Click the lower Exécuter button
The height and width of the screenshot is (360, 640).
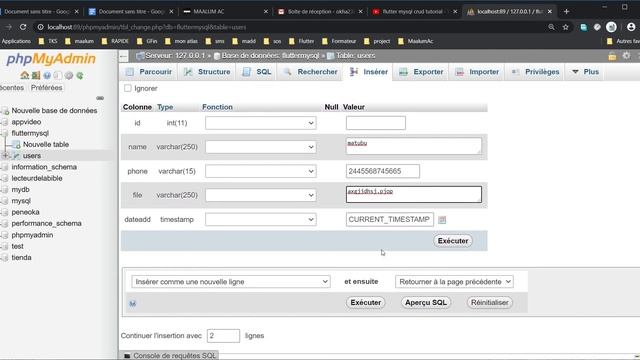click(x=366, y=302)
